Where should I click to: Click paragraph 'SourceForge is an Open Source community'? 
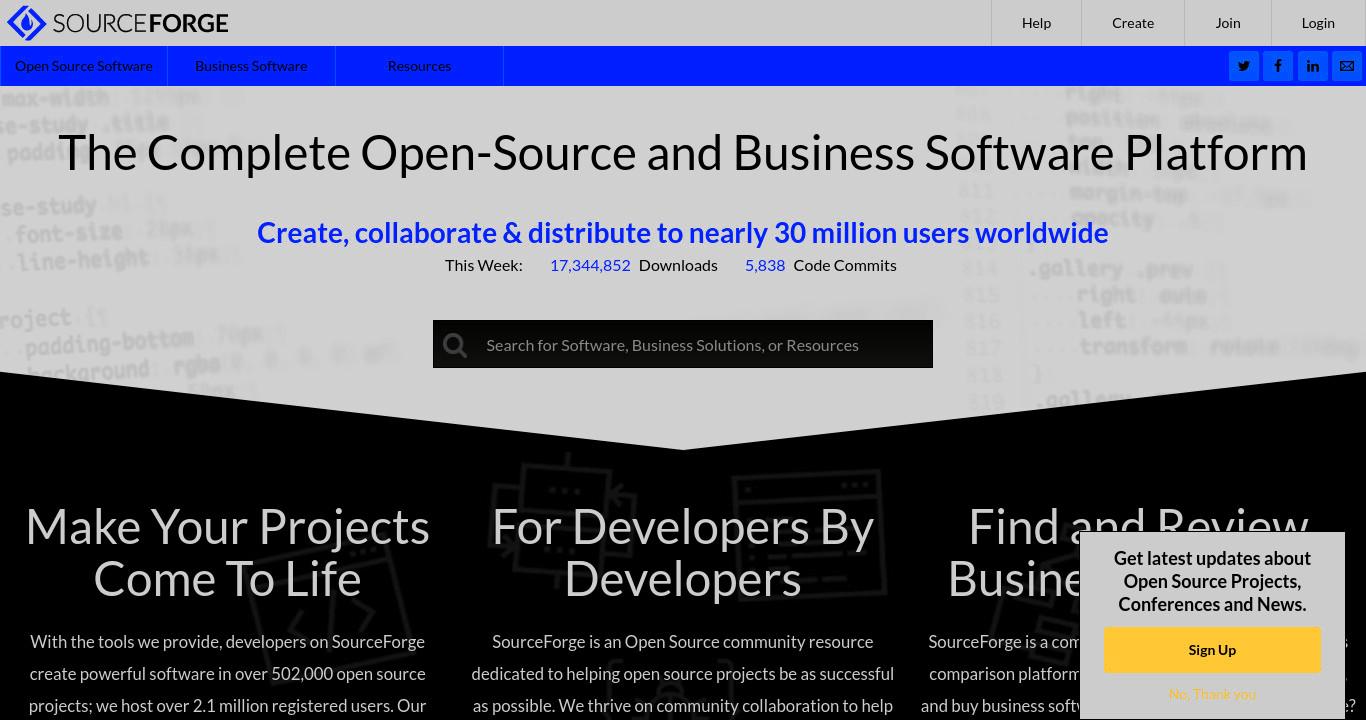point(683,675)
